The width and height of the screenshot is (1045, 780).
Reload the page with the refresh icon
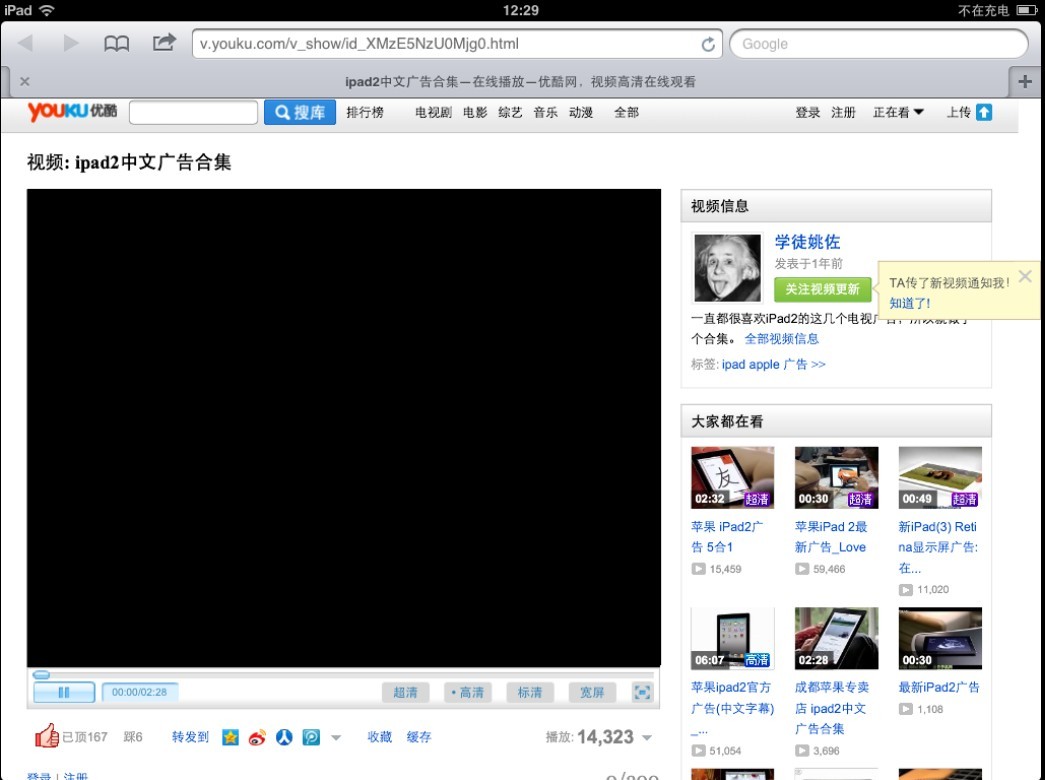(708, 44)
